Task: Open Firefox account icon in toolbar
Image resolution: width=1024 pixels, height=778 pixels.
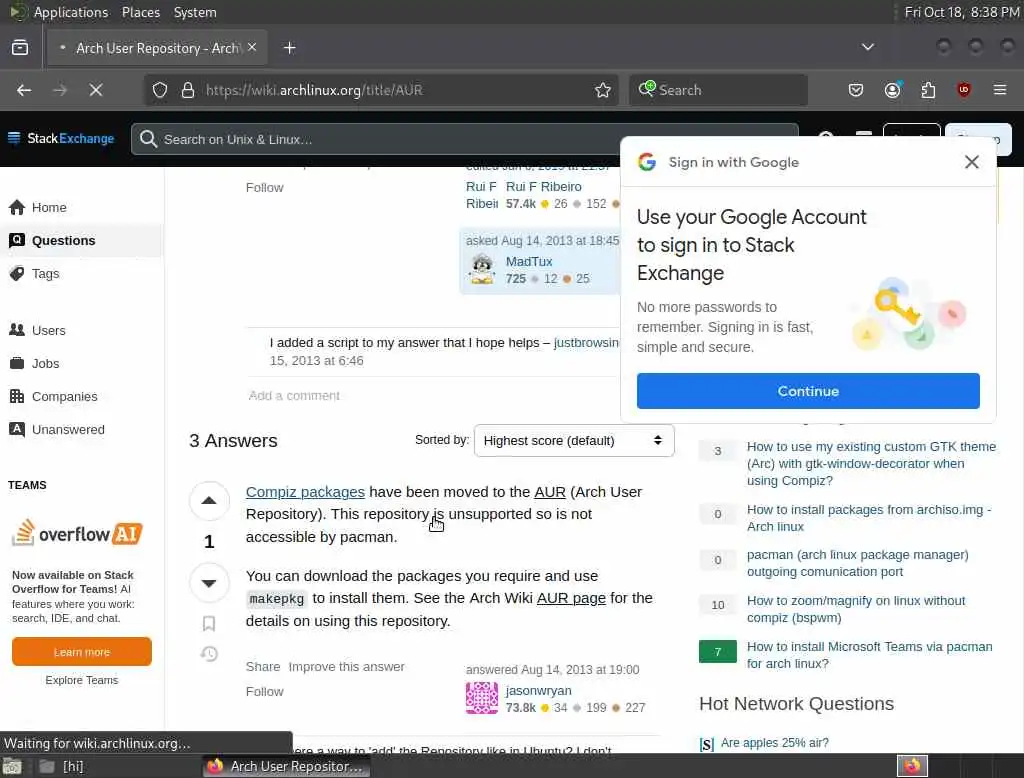Action: tap(892, 89)
